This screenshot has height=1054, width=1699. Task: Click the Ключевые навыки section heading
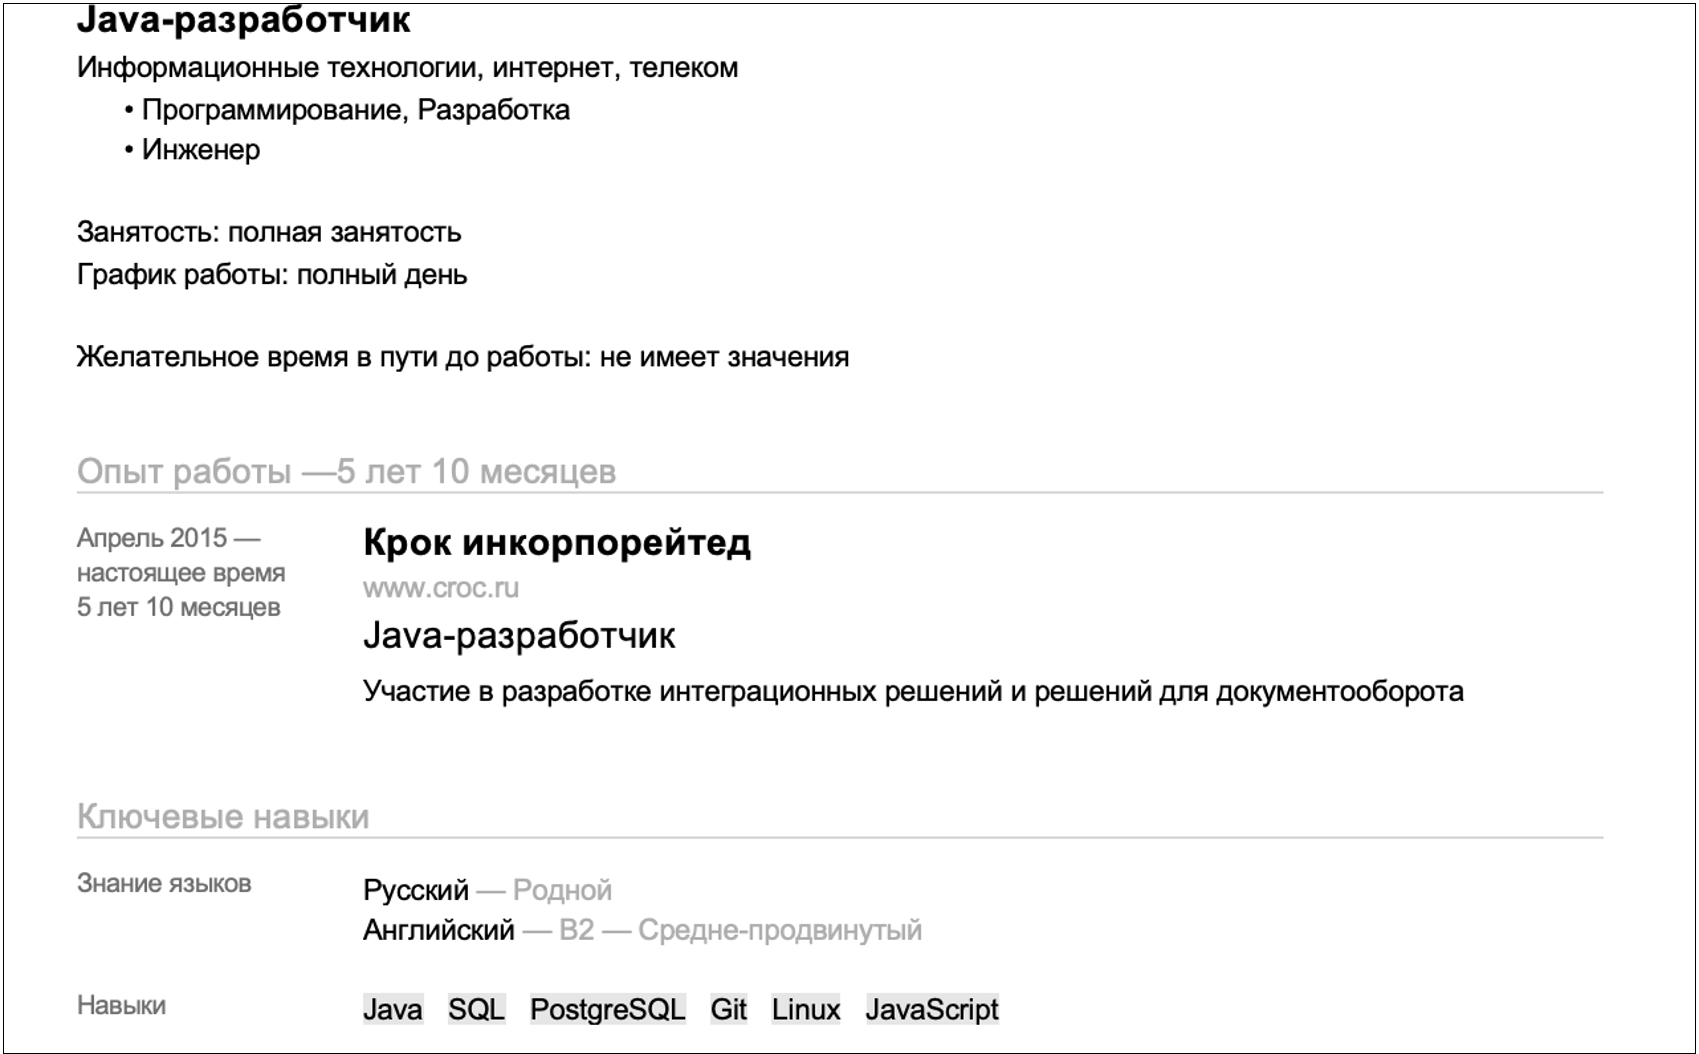coord(223,816)
